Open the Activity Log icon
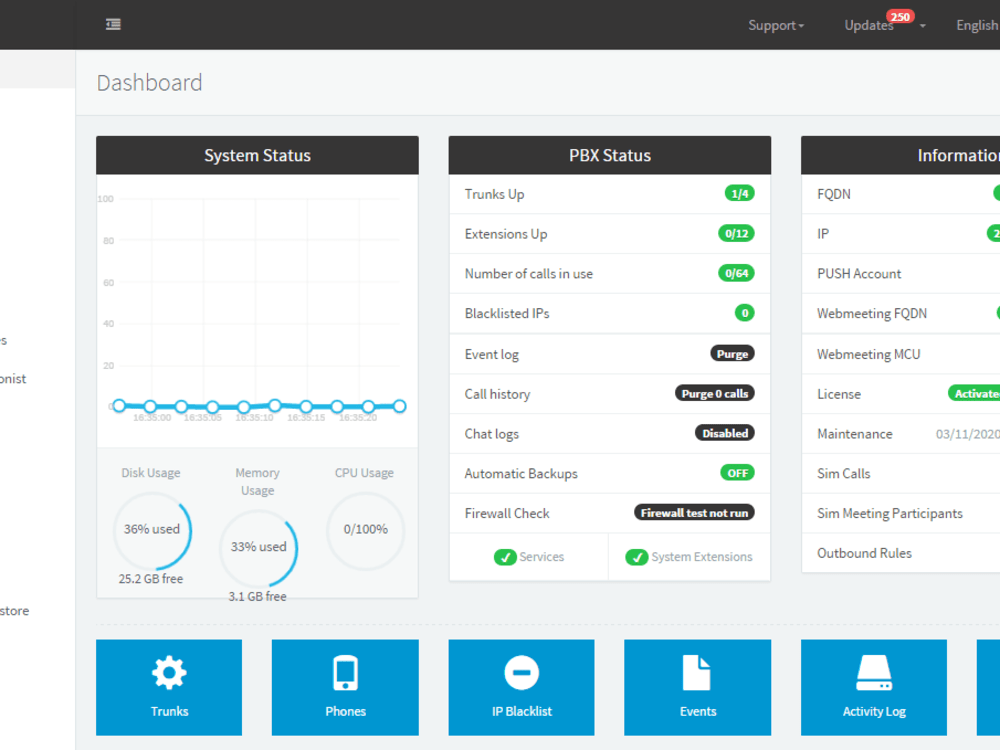This screenshot has width=1000, height=750. (x=873, y=687)
